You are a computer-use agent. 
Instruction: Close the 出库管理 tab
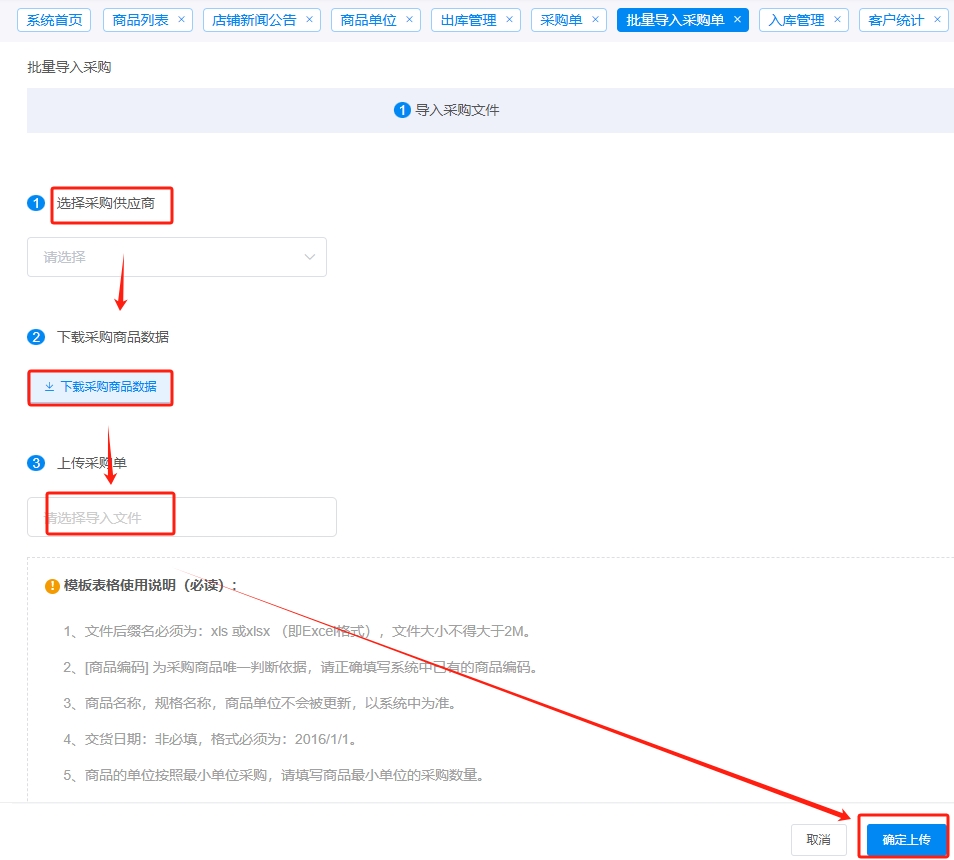click(x=509, y=19)
